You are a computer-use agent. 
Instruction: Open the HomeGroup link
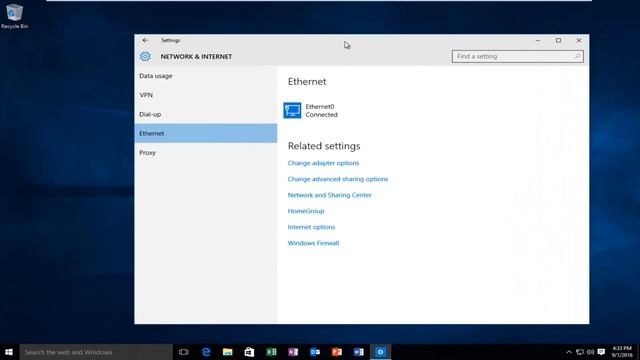306,211
